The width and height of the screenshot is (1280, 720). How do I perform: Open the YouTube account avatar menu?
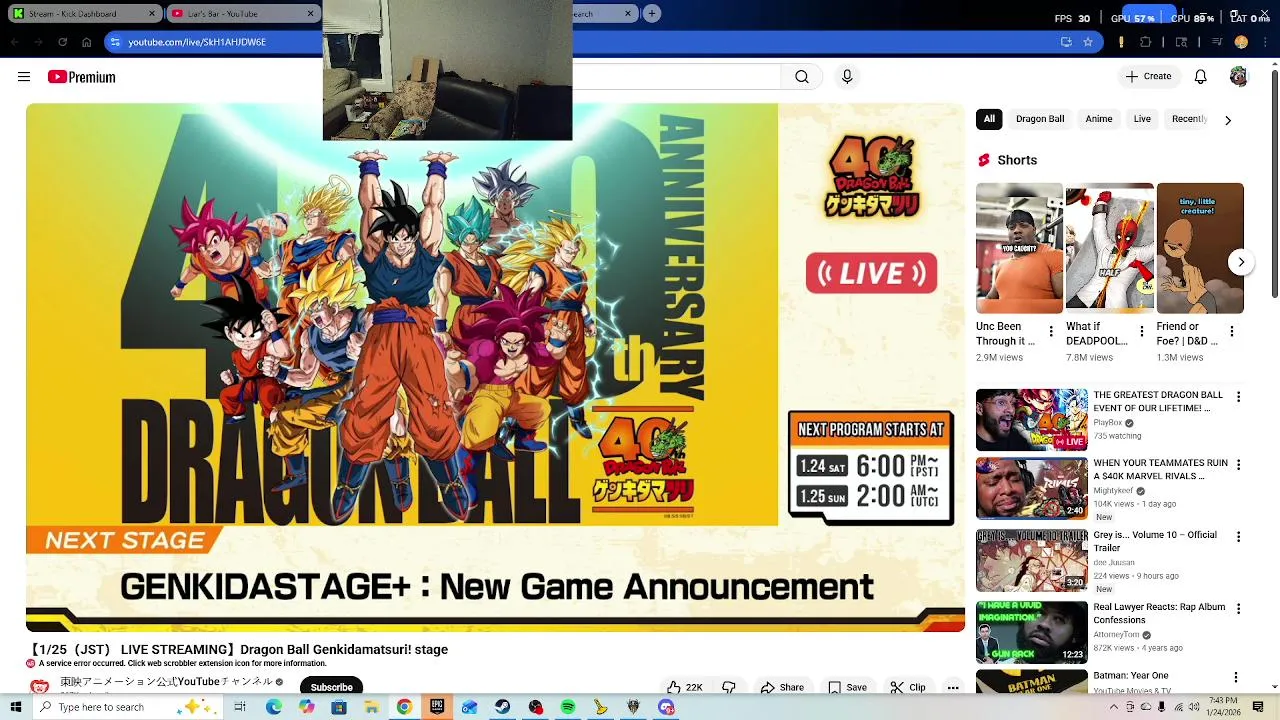click(x=1239, y=77)
